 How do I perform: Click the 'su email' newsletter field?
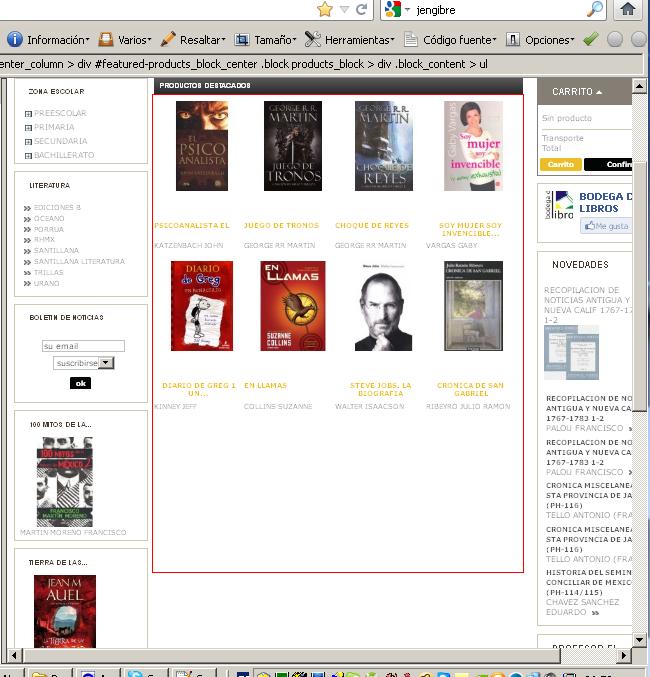click(83, 346)
